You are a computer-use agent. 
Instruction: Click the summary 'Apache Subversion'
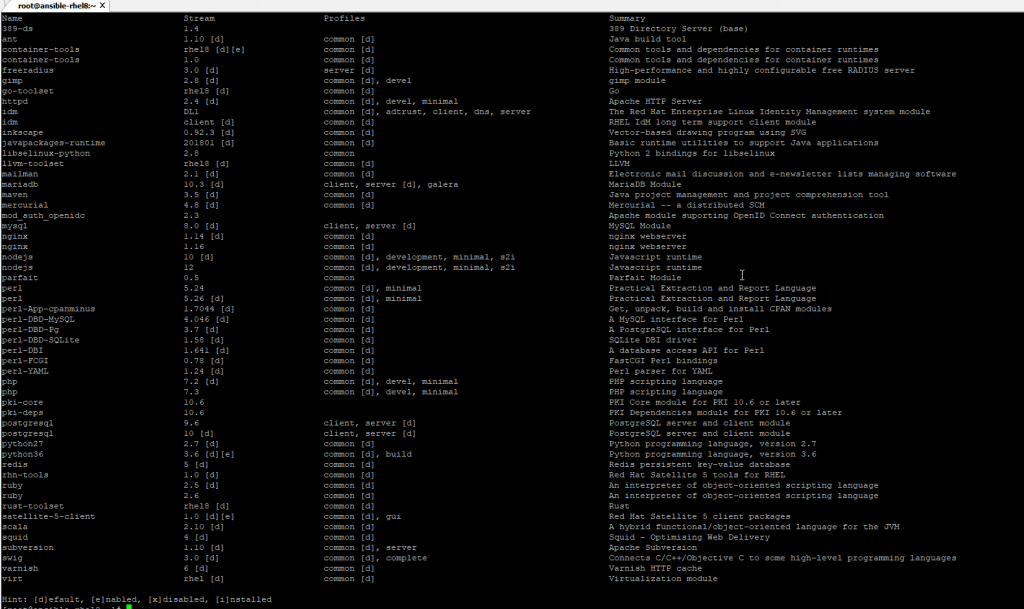[x=653, y=548]
